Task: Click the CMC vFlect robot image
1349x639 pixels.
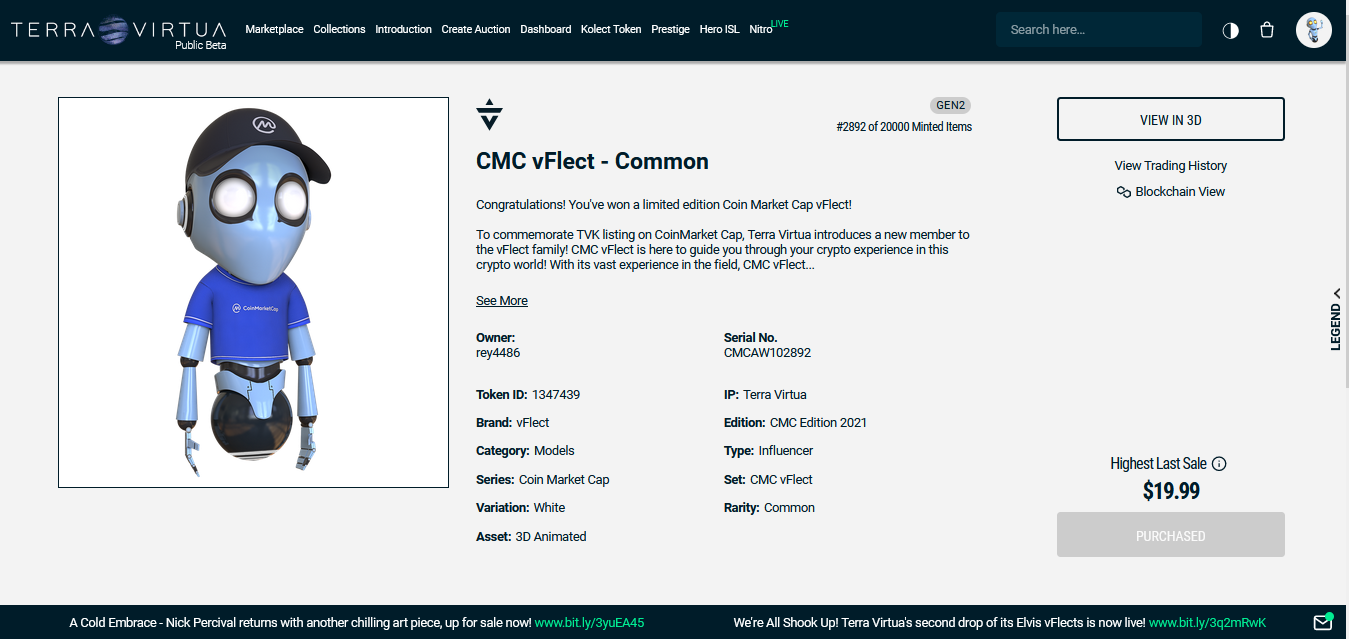Action: tap(253, 292)
